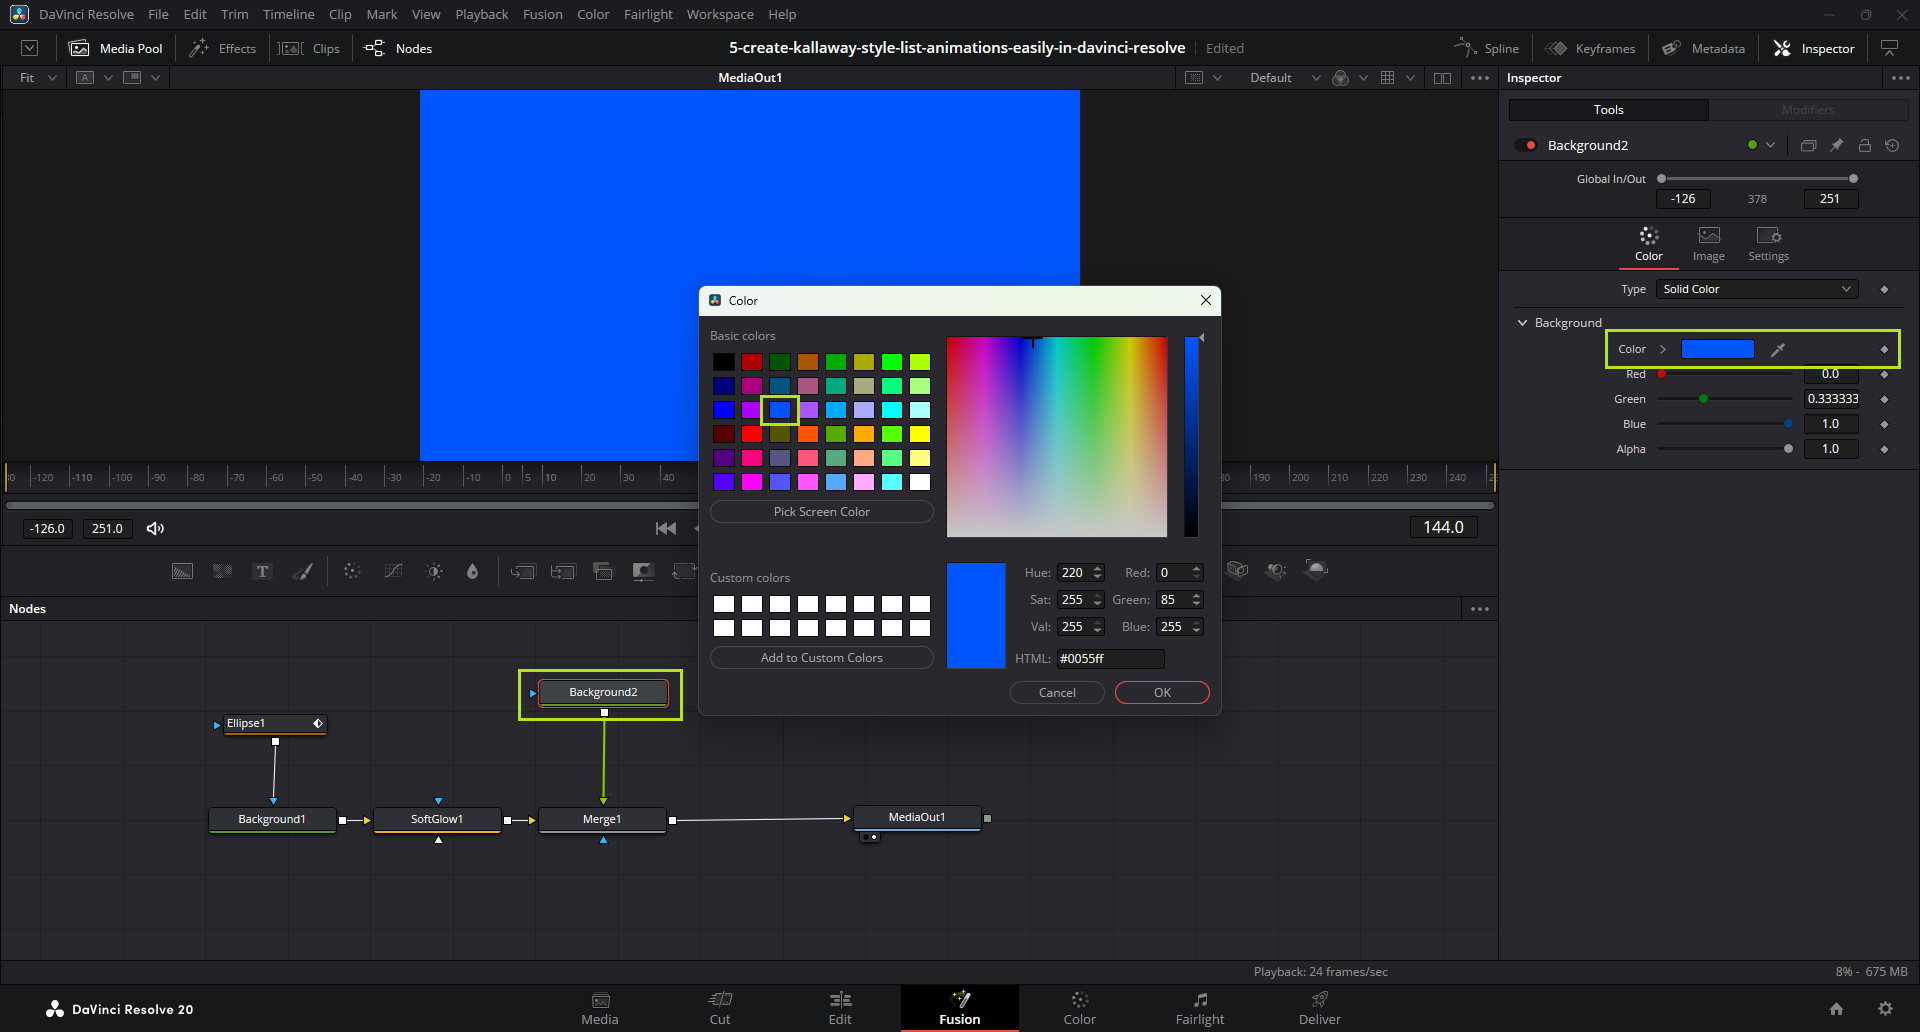Open the Spline editor panel

click(1487, 48)
